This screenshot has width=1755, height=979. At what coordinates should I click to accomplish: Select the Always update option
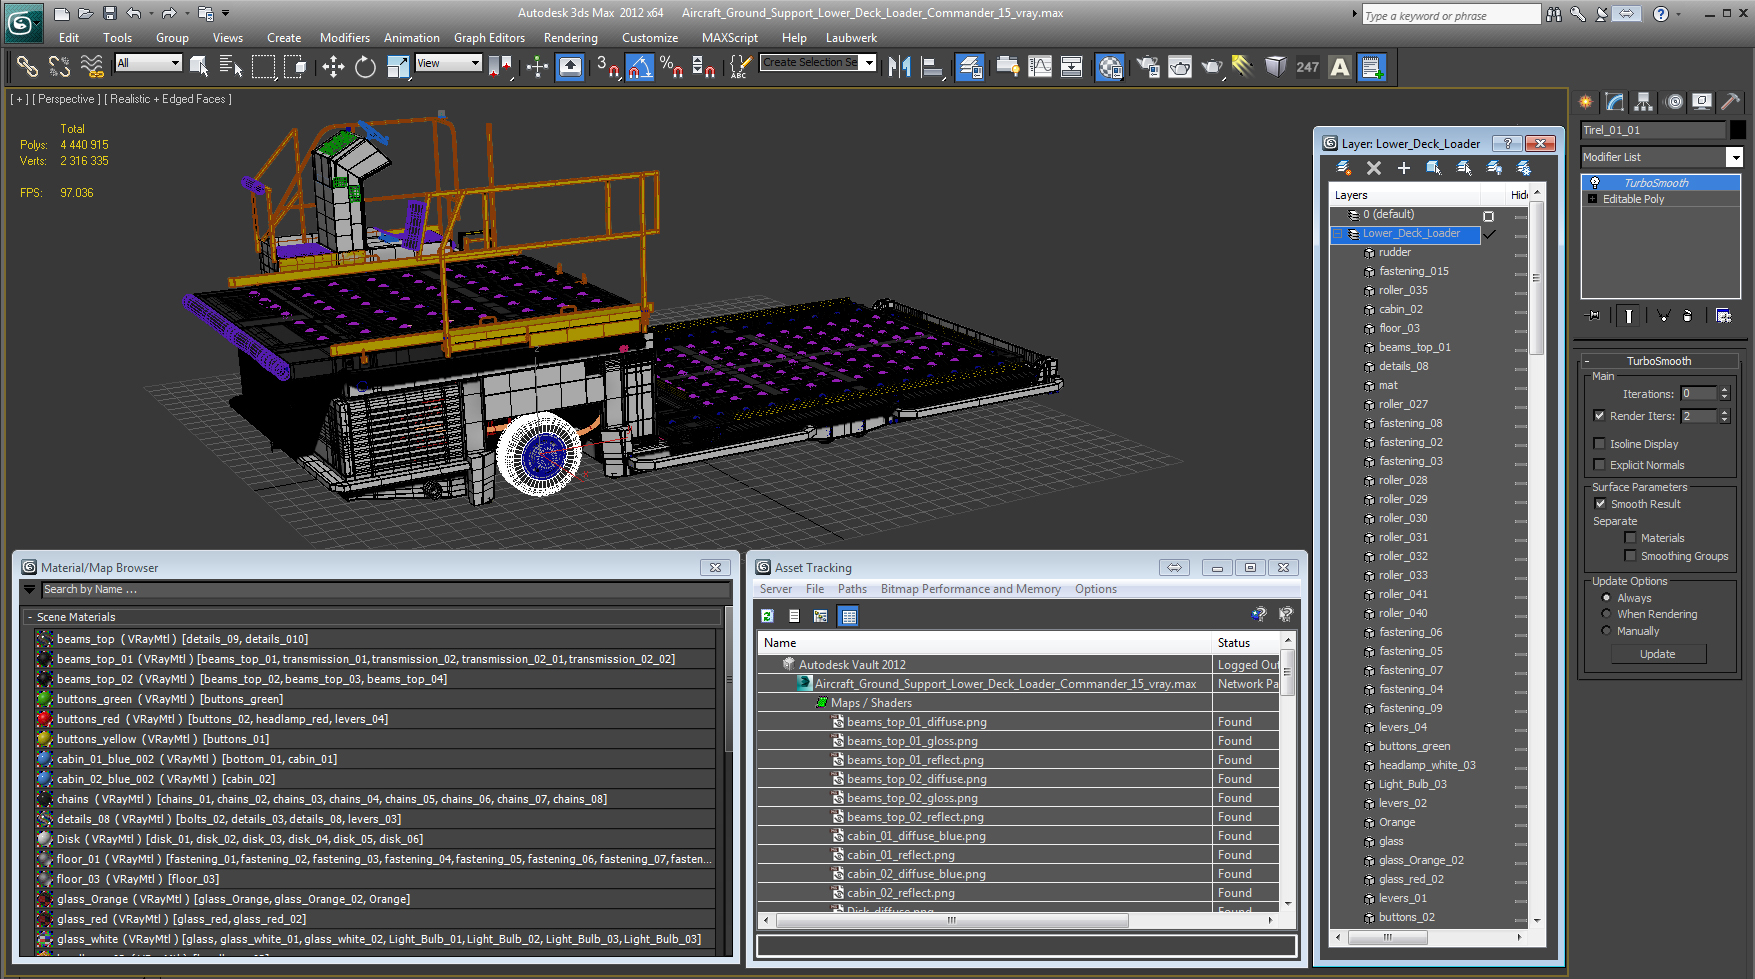tap(1606, 598)
